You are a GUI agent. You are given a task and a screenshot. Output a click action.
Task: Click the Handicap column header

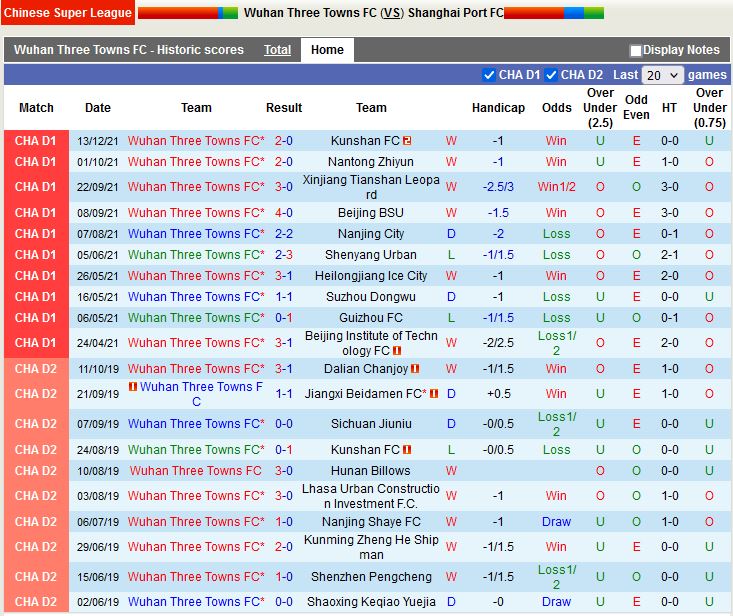click(498, 108)
